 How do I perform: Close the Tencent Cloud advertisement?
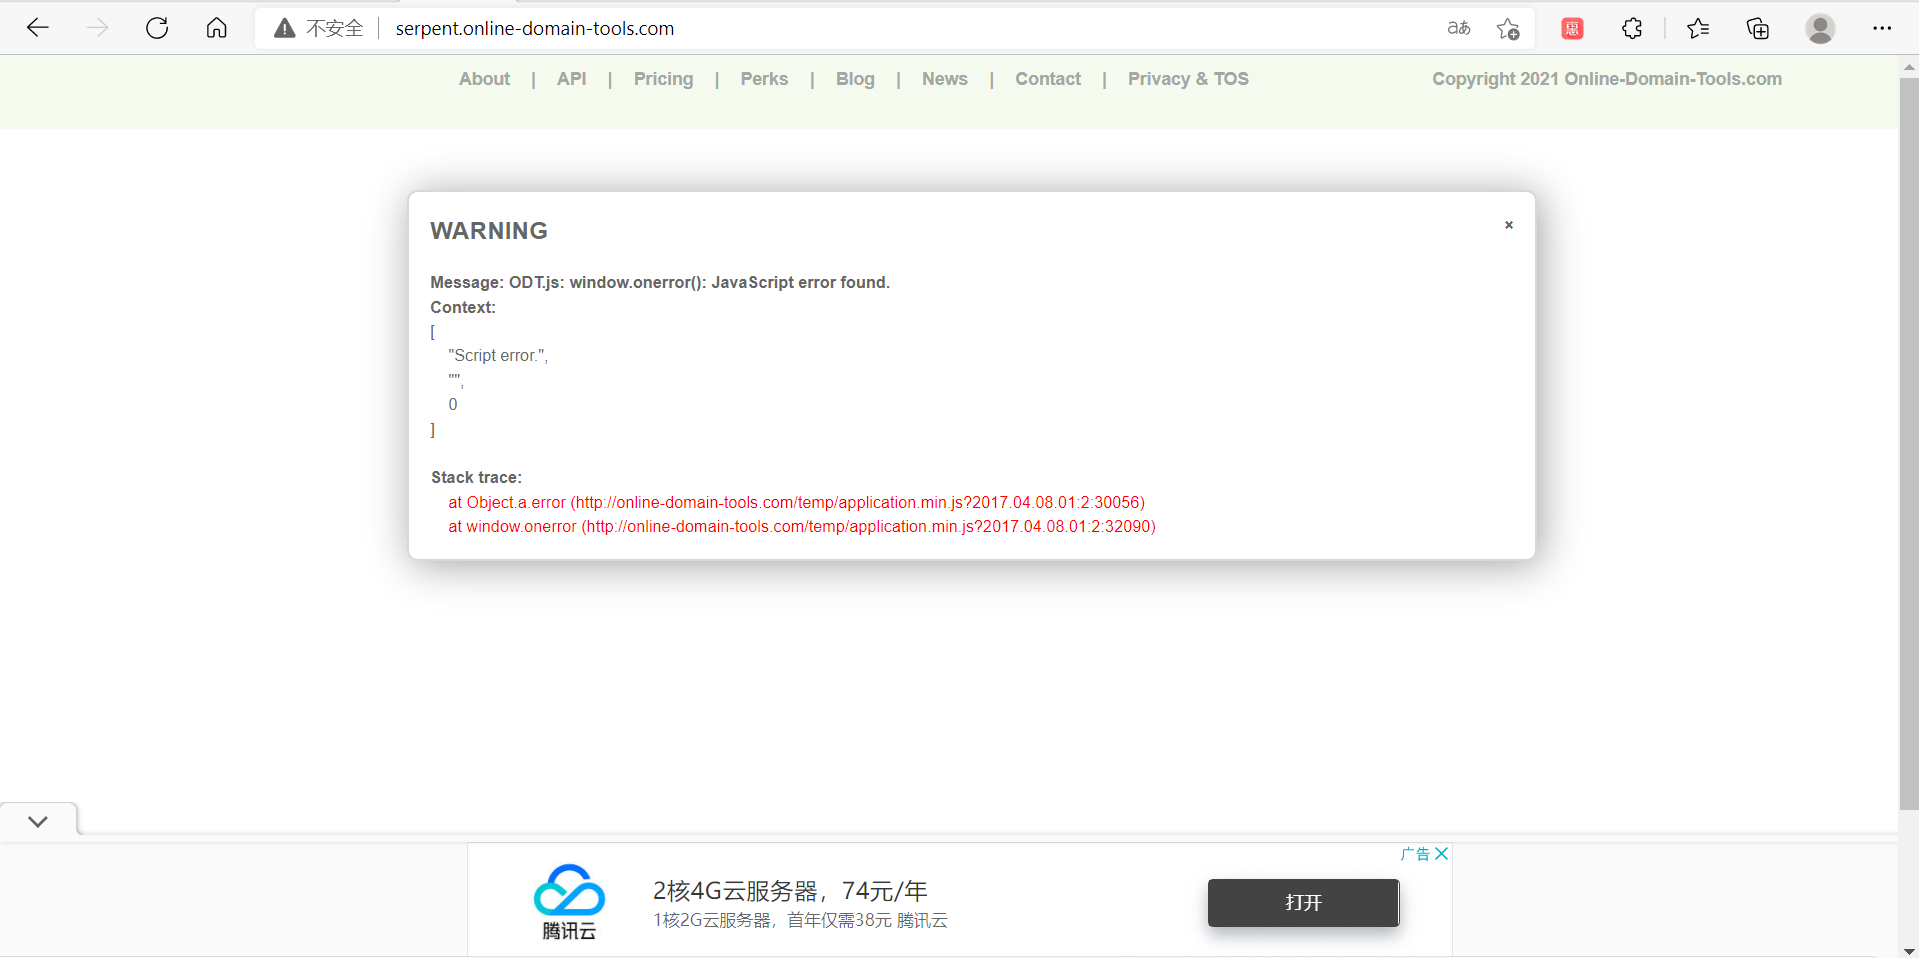1442,853
